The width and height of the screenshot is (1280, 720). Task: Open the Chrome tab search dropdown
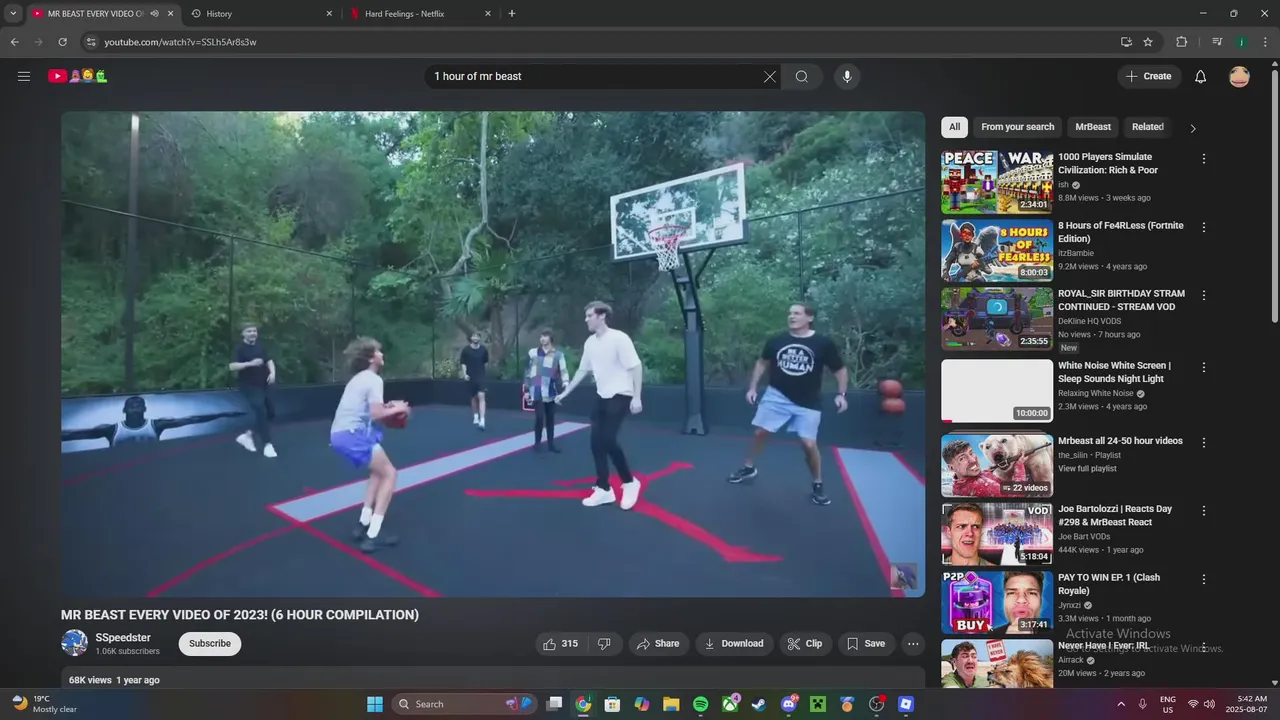(x=13, y=14)
